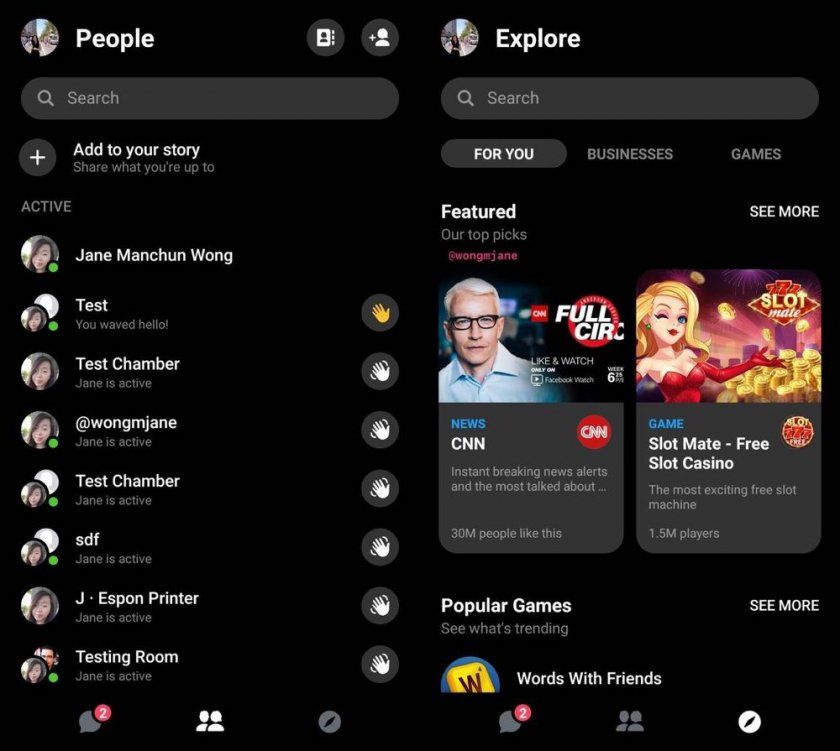Wave back at Test
Screen dimensions: 840x751
380,313
